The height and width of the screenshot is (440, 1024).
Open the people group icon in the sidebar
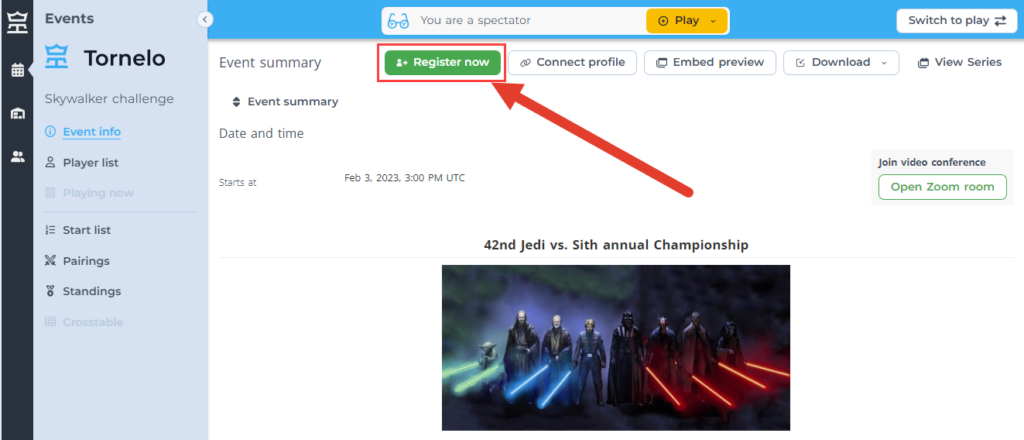coord(18,157)
